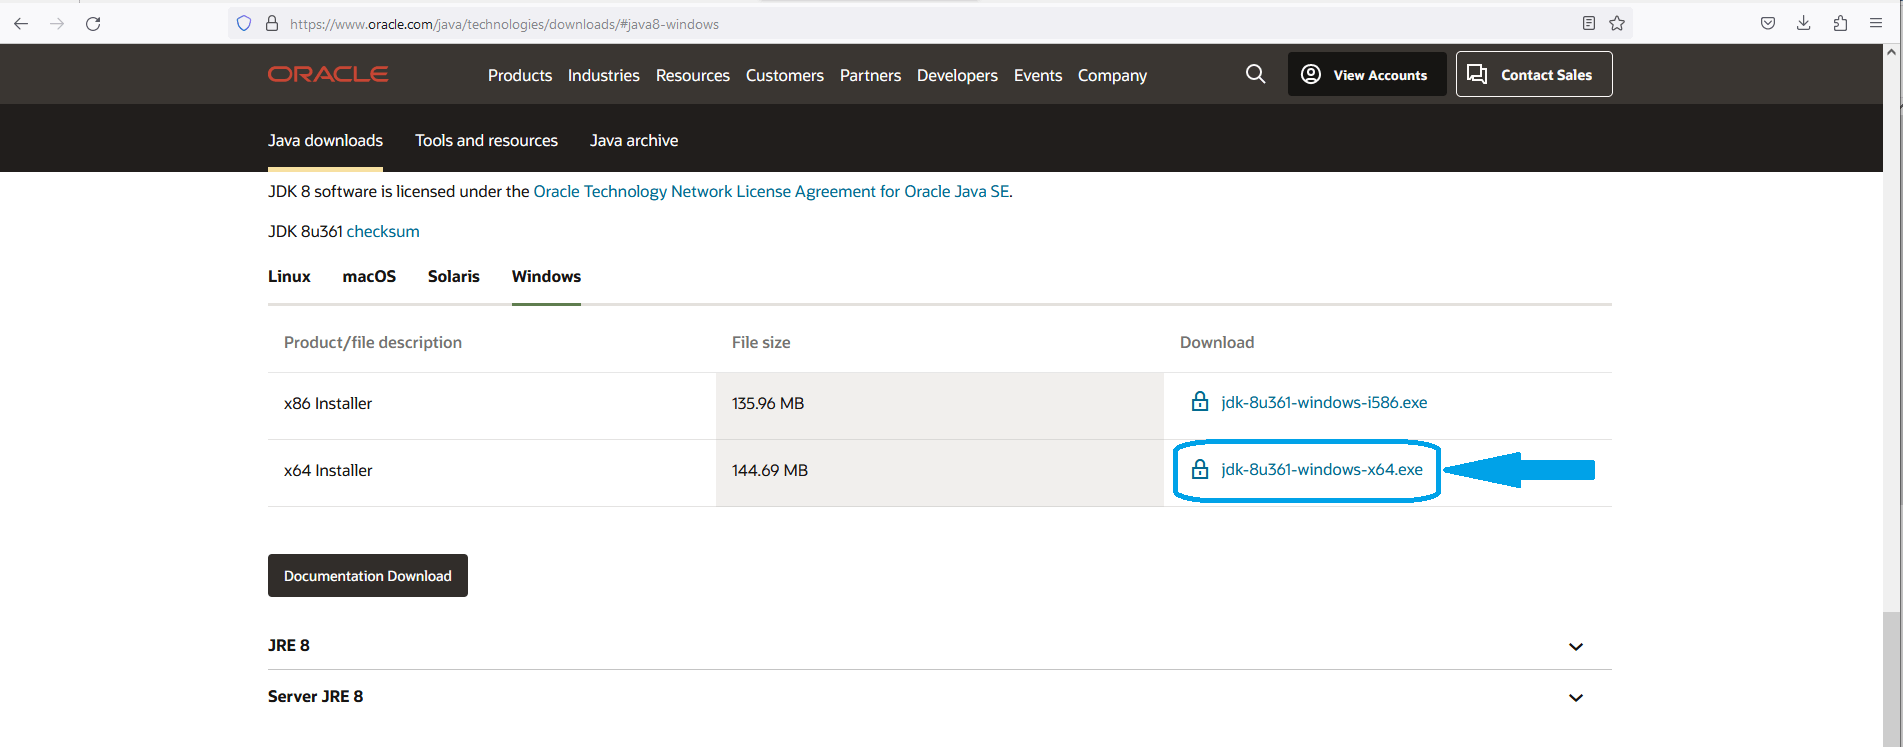Open the Developers menu
This screenshot has width=1903, height=747.
(957, 75)
